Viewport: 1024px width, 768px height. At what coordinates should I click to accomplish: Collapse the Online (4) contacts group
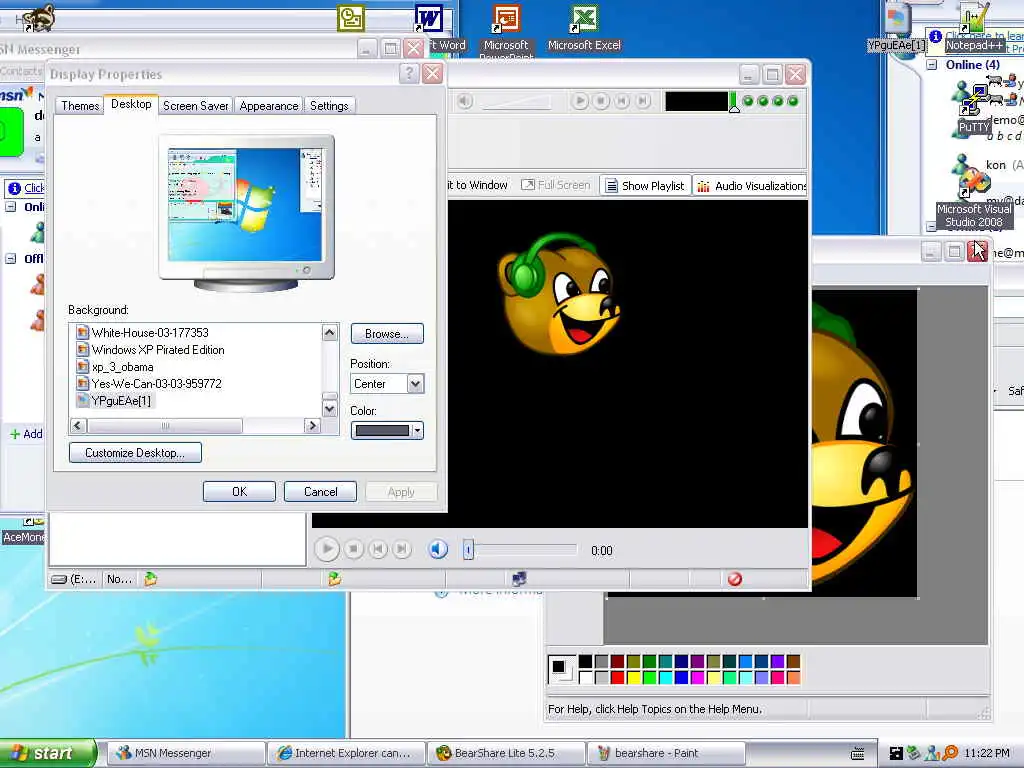point(932,65)
